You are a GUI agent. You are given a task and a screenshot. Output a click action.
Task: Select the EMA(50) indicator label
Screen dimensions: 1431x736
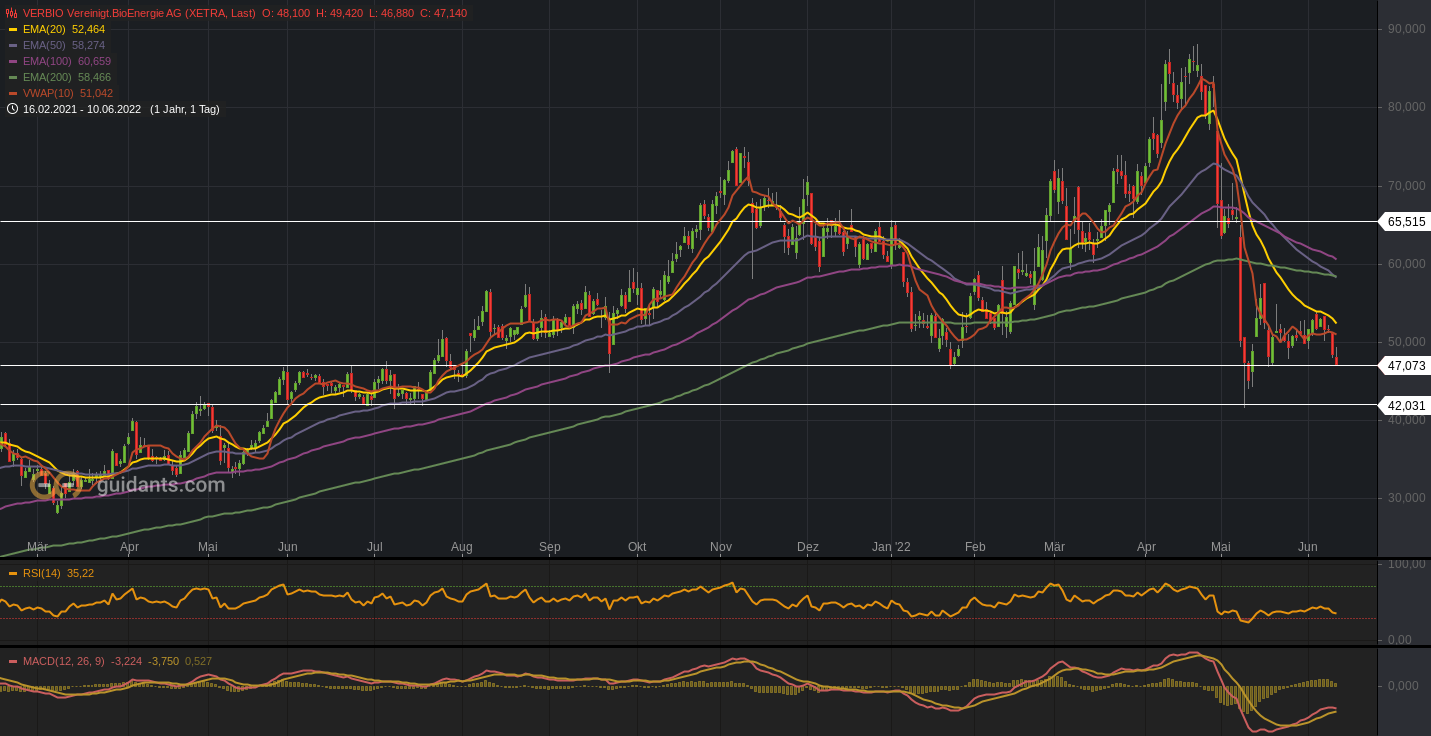(x=44, y=45)
